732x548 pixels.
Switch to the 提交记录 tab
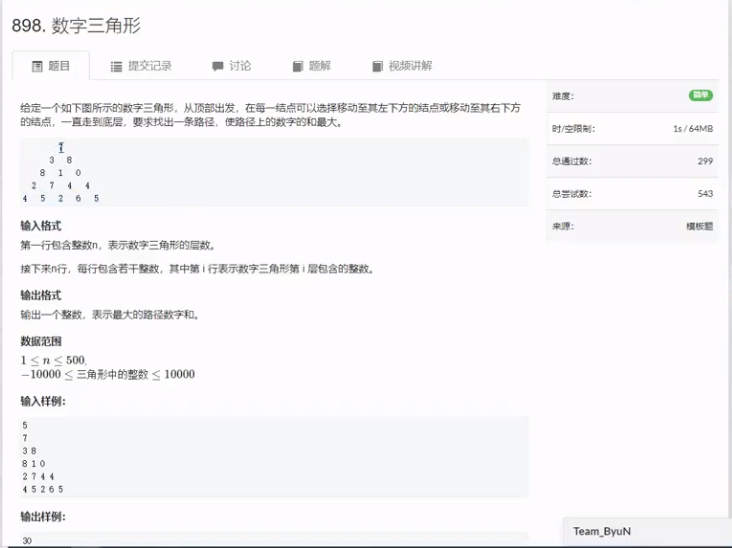click(x=141, y=66)
